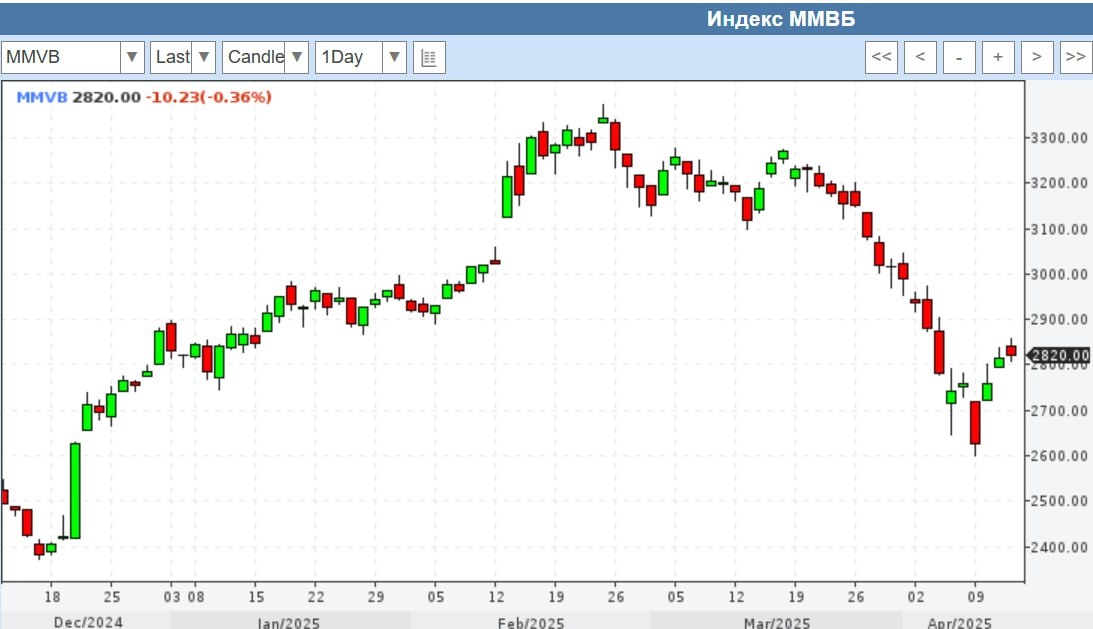Click the 25 date label in December
1093x629 pixels.
pos(112,597)
